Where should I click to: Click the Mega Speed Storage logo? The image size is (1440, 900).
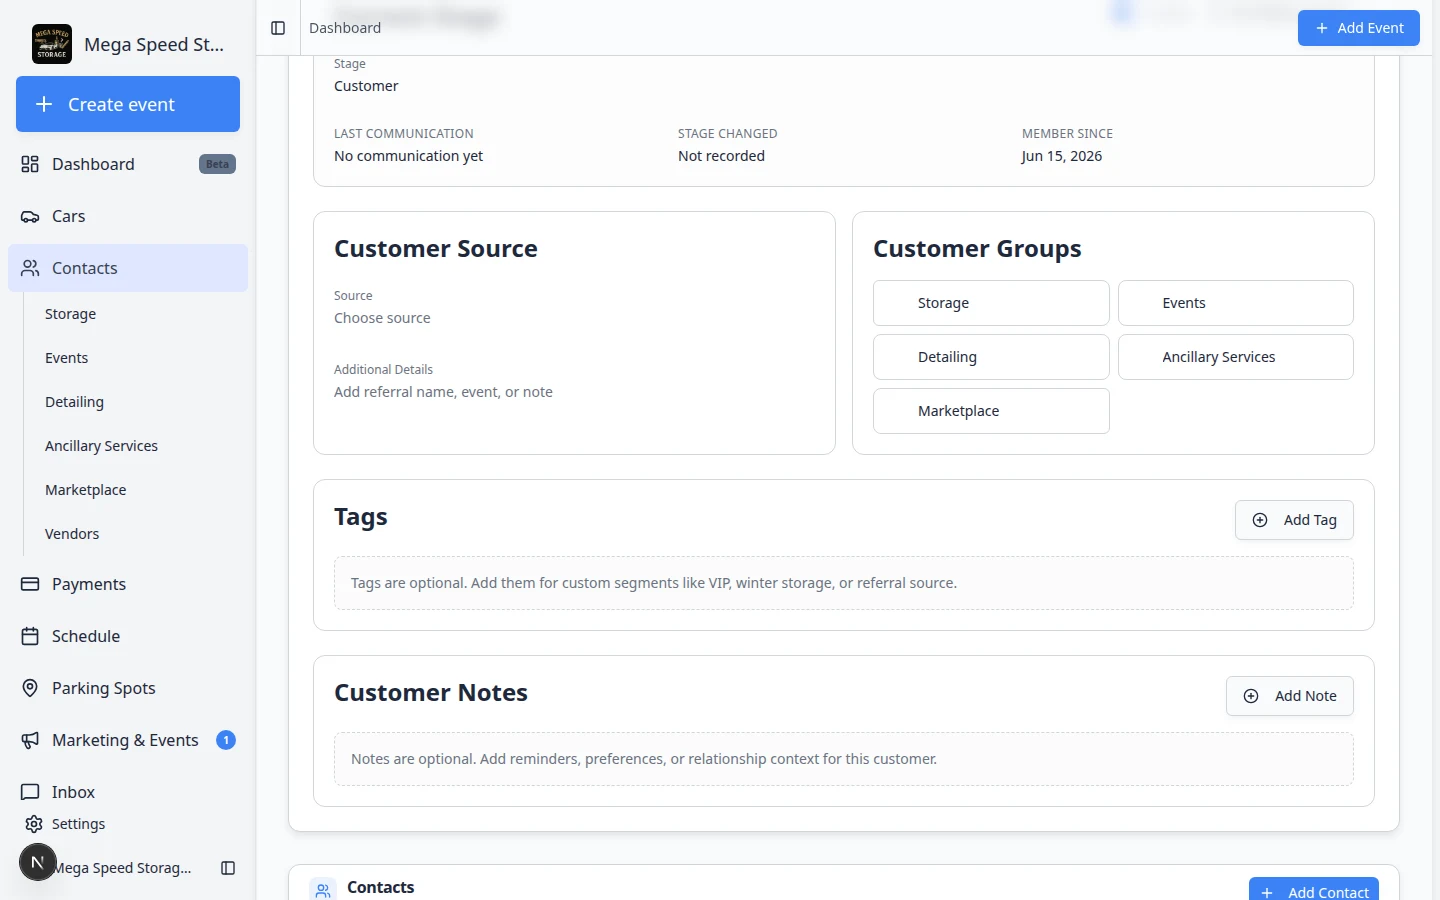(x=52, y=44)
